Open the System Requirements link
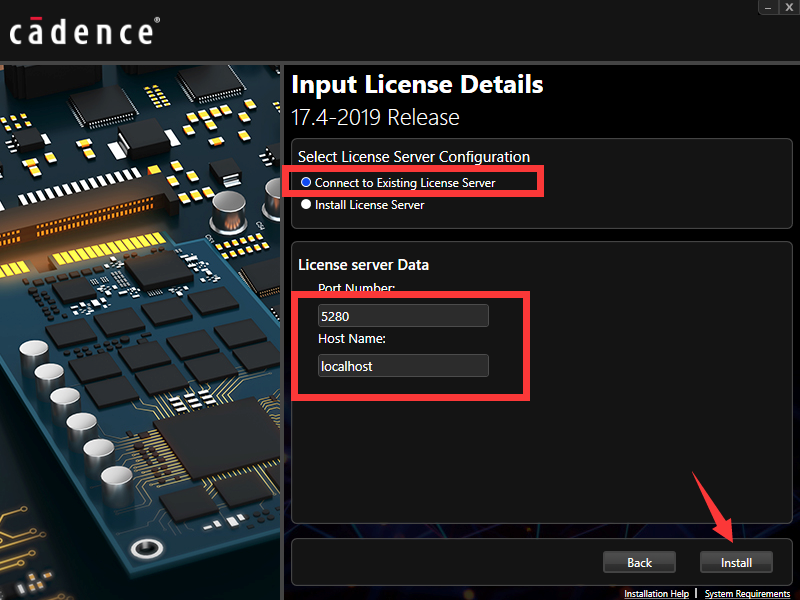Viewport: 800px width, 600px height. (747, 594)
